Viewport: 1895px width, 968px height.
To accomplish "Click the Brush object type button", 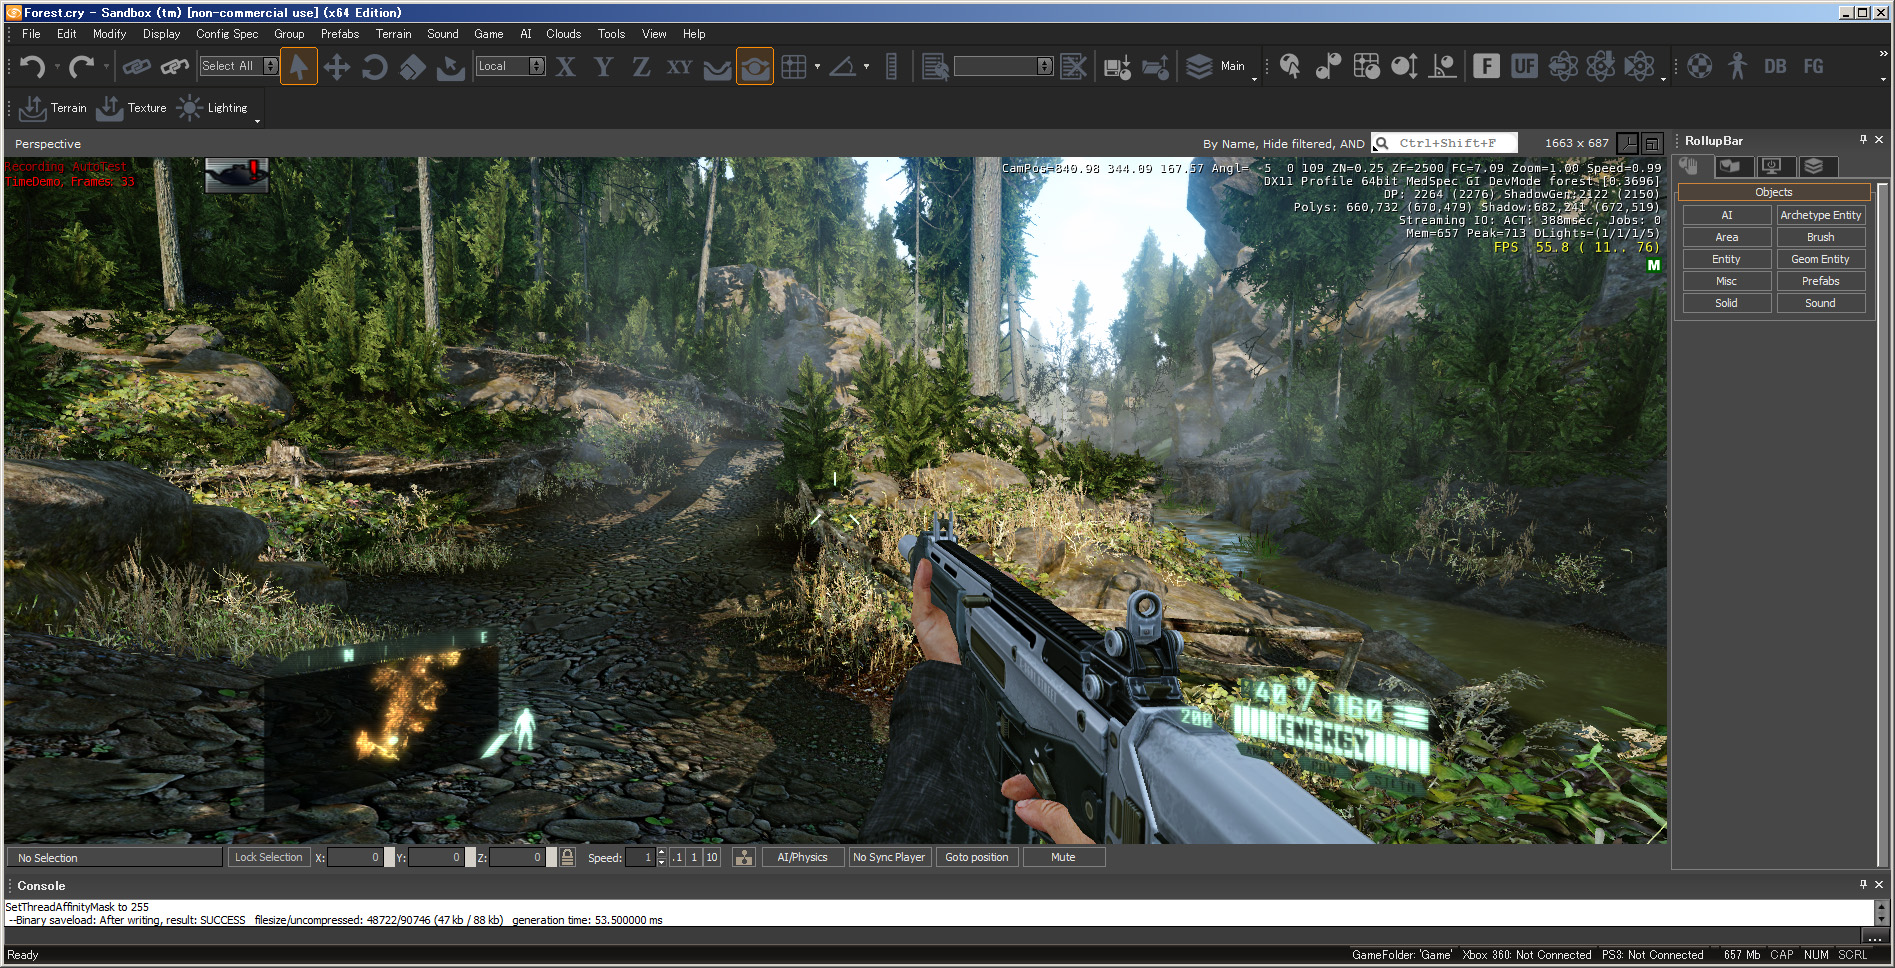I will 1821,237.
